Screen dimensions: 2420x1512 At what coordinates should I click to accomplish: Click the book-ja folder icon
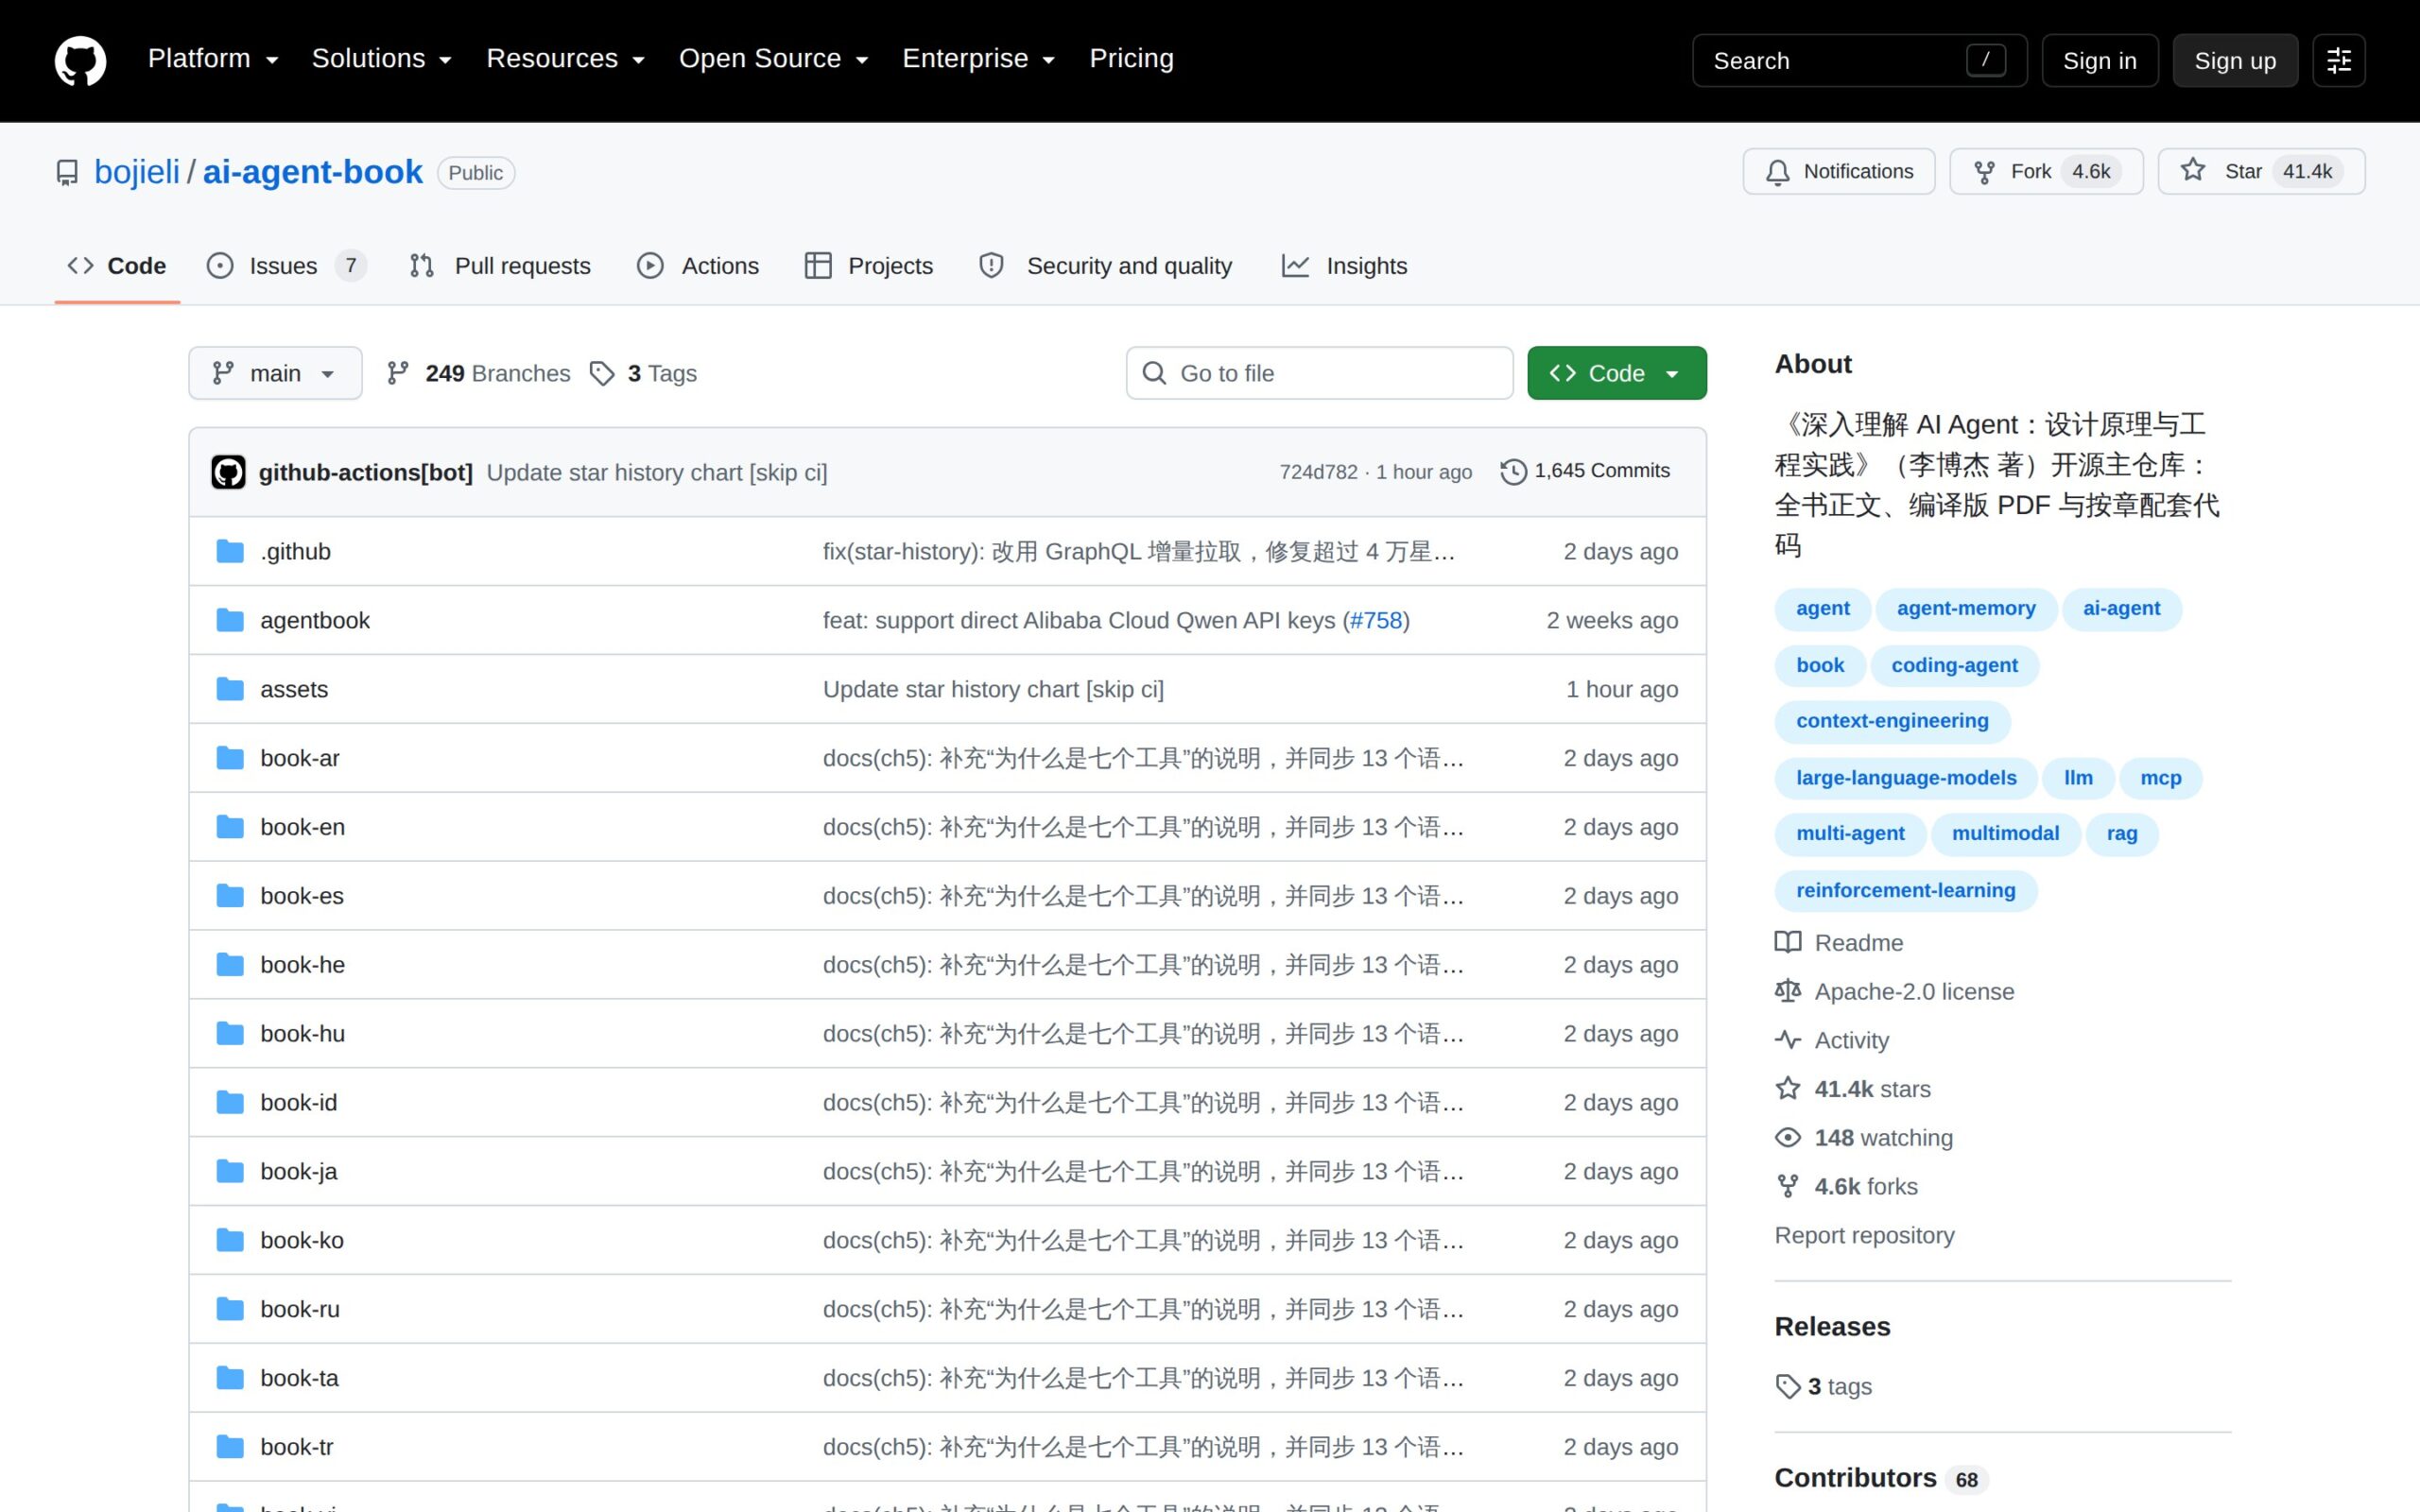pyautogui.click(x=230, y=1171)
